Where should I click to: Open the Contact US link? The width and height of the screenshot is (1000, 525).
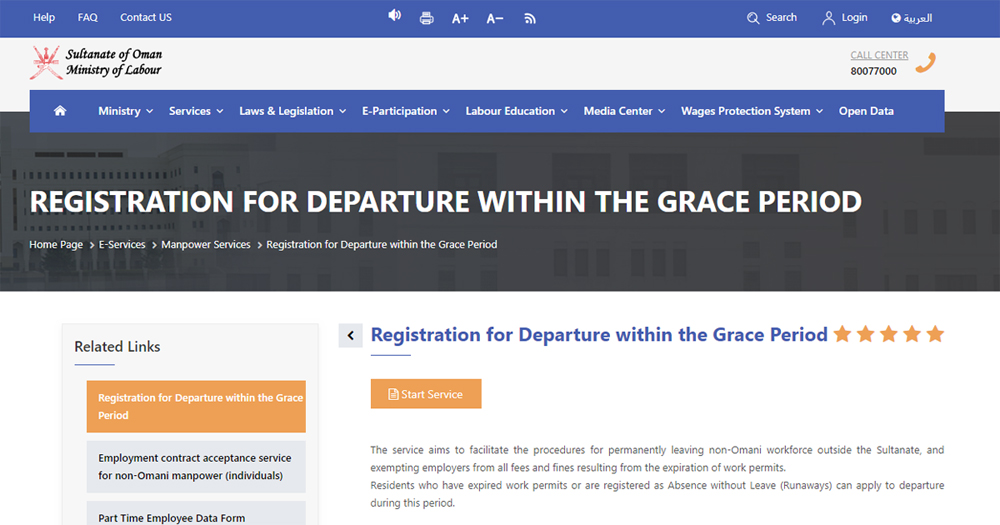pyautogui.click(x=146, y=17)
